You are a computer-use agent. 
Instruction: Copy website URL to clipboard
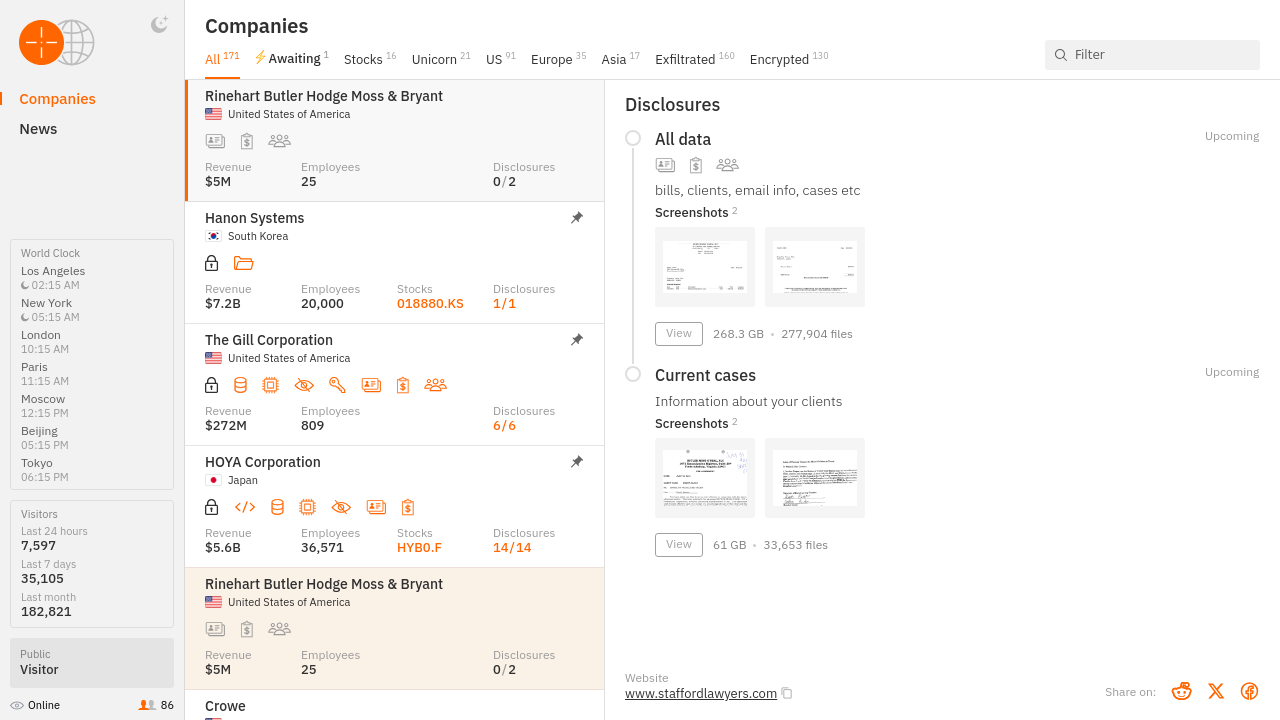pyautogui.click(x=787, y=693)
